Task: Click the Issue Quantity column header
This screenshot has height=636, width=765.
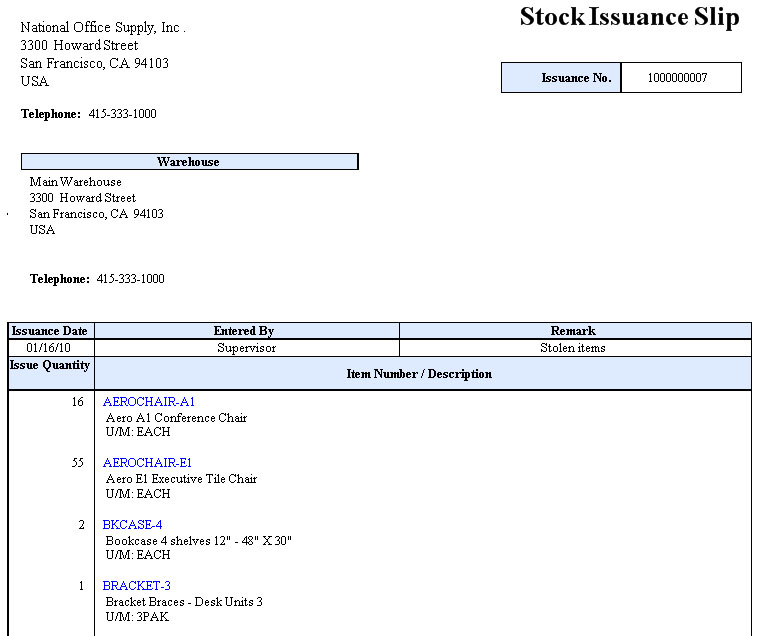Action: (50, 366)
